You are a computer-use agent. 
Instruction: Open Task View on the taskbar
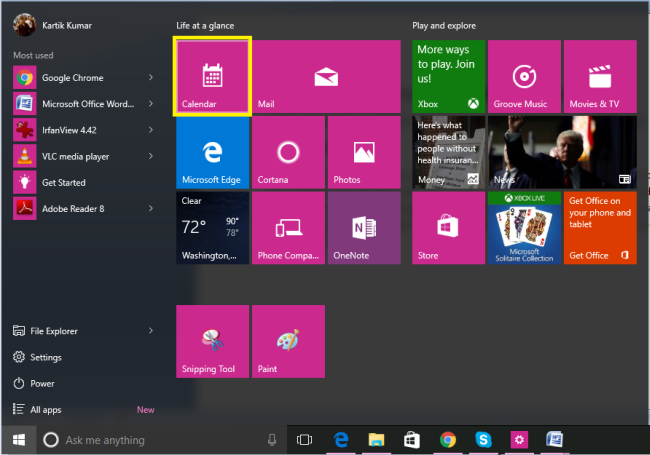[304, 440]
